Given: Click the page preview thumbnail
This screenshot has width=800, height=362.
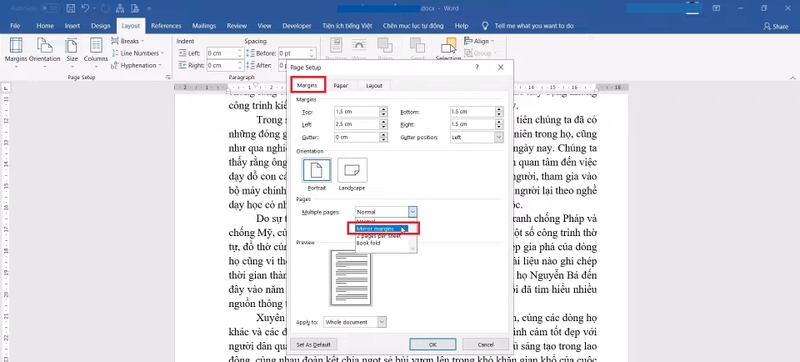Looking at the screenshot, I should point(351,278).
